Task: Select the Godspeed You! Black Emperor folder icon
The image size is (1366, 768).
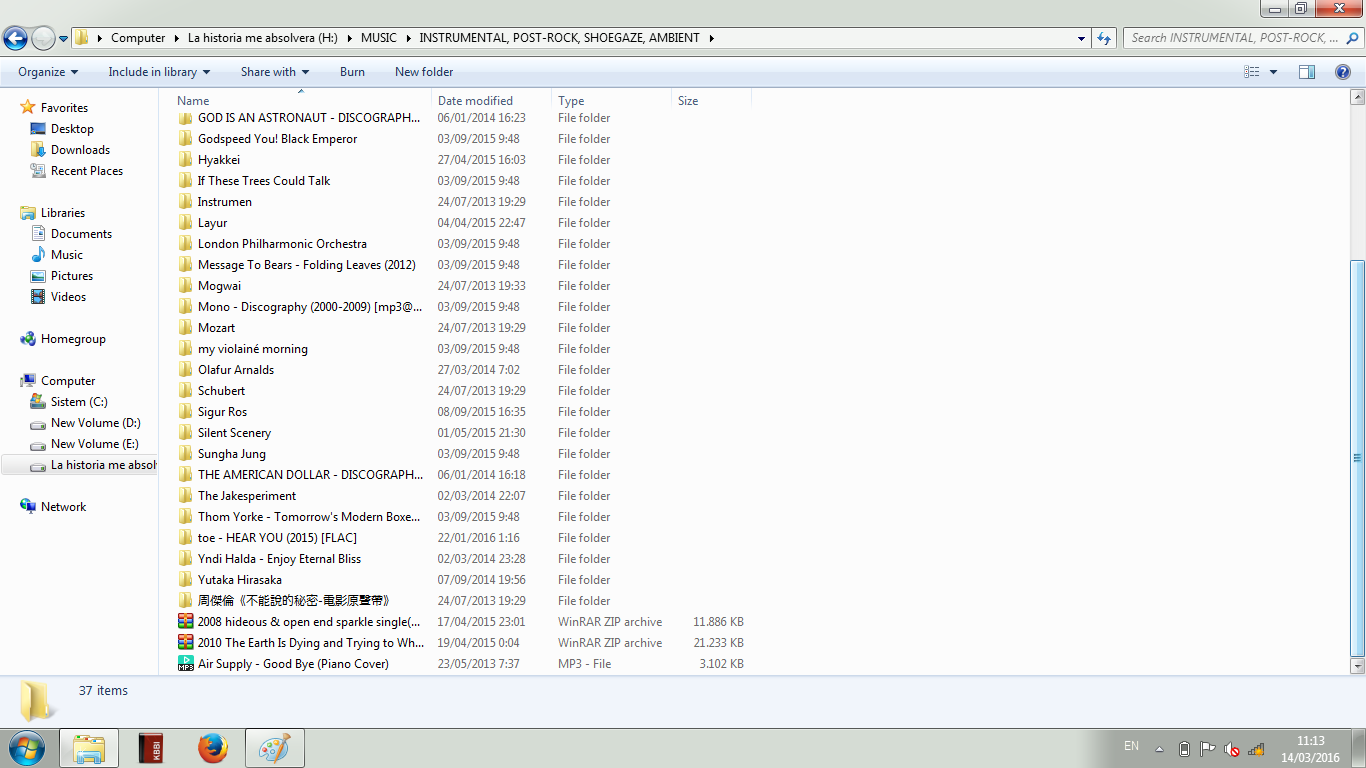Action: [x=185, y=139]
